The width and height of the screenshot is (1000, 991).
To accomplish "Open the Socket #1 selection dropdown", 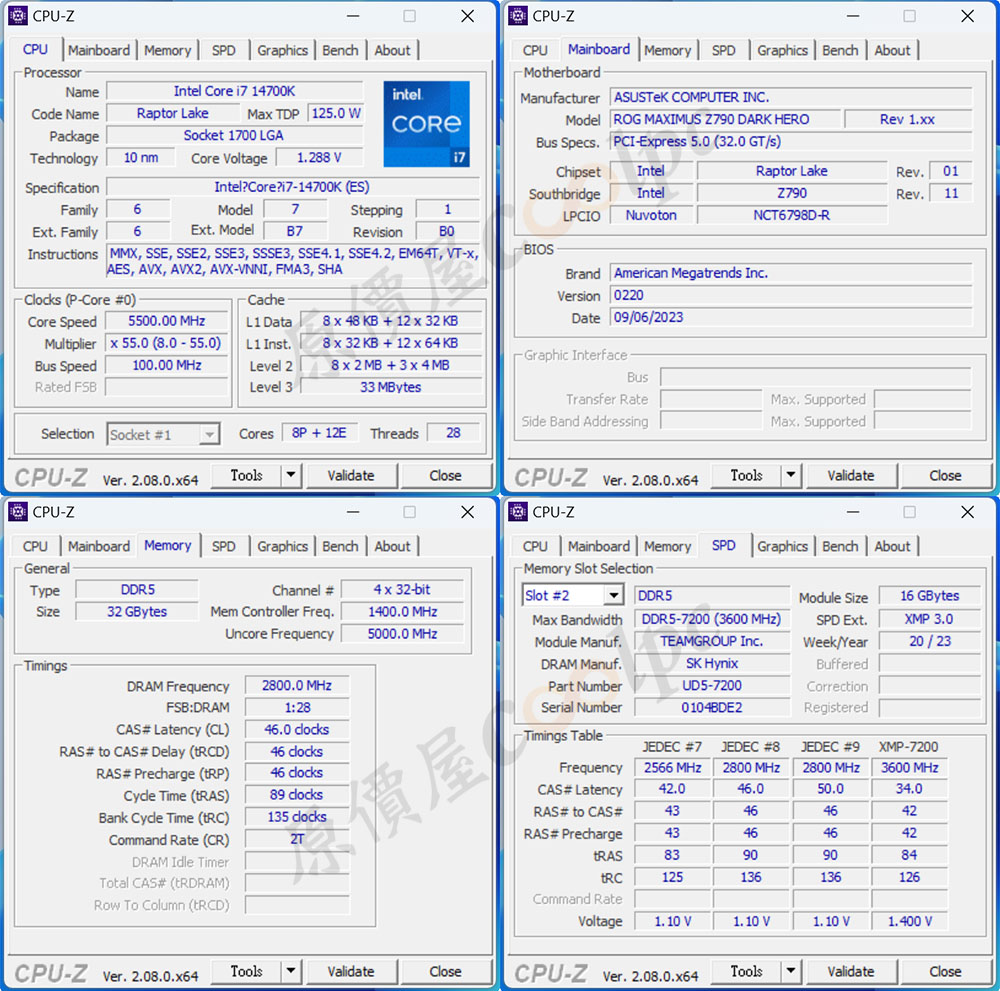I will pyautogui.click(x=209, y=435).
